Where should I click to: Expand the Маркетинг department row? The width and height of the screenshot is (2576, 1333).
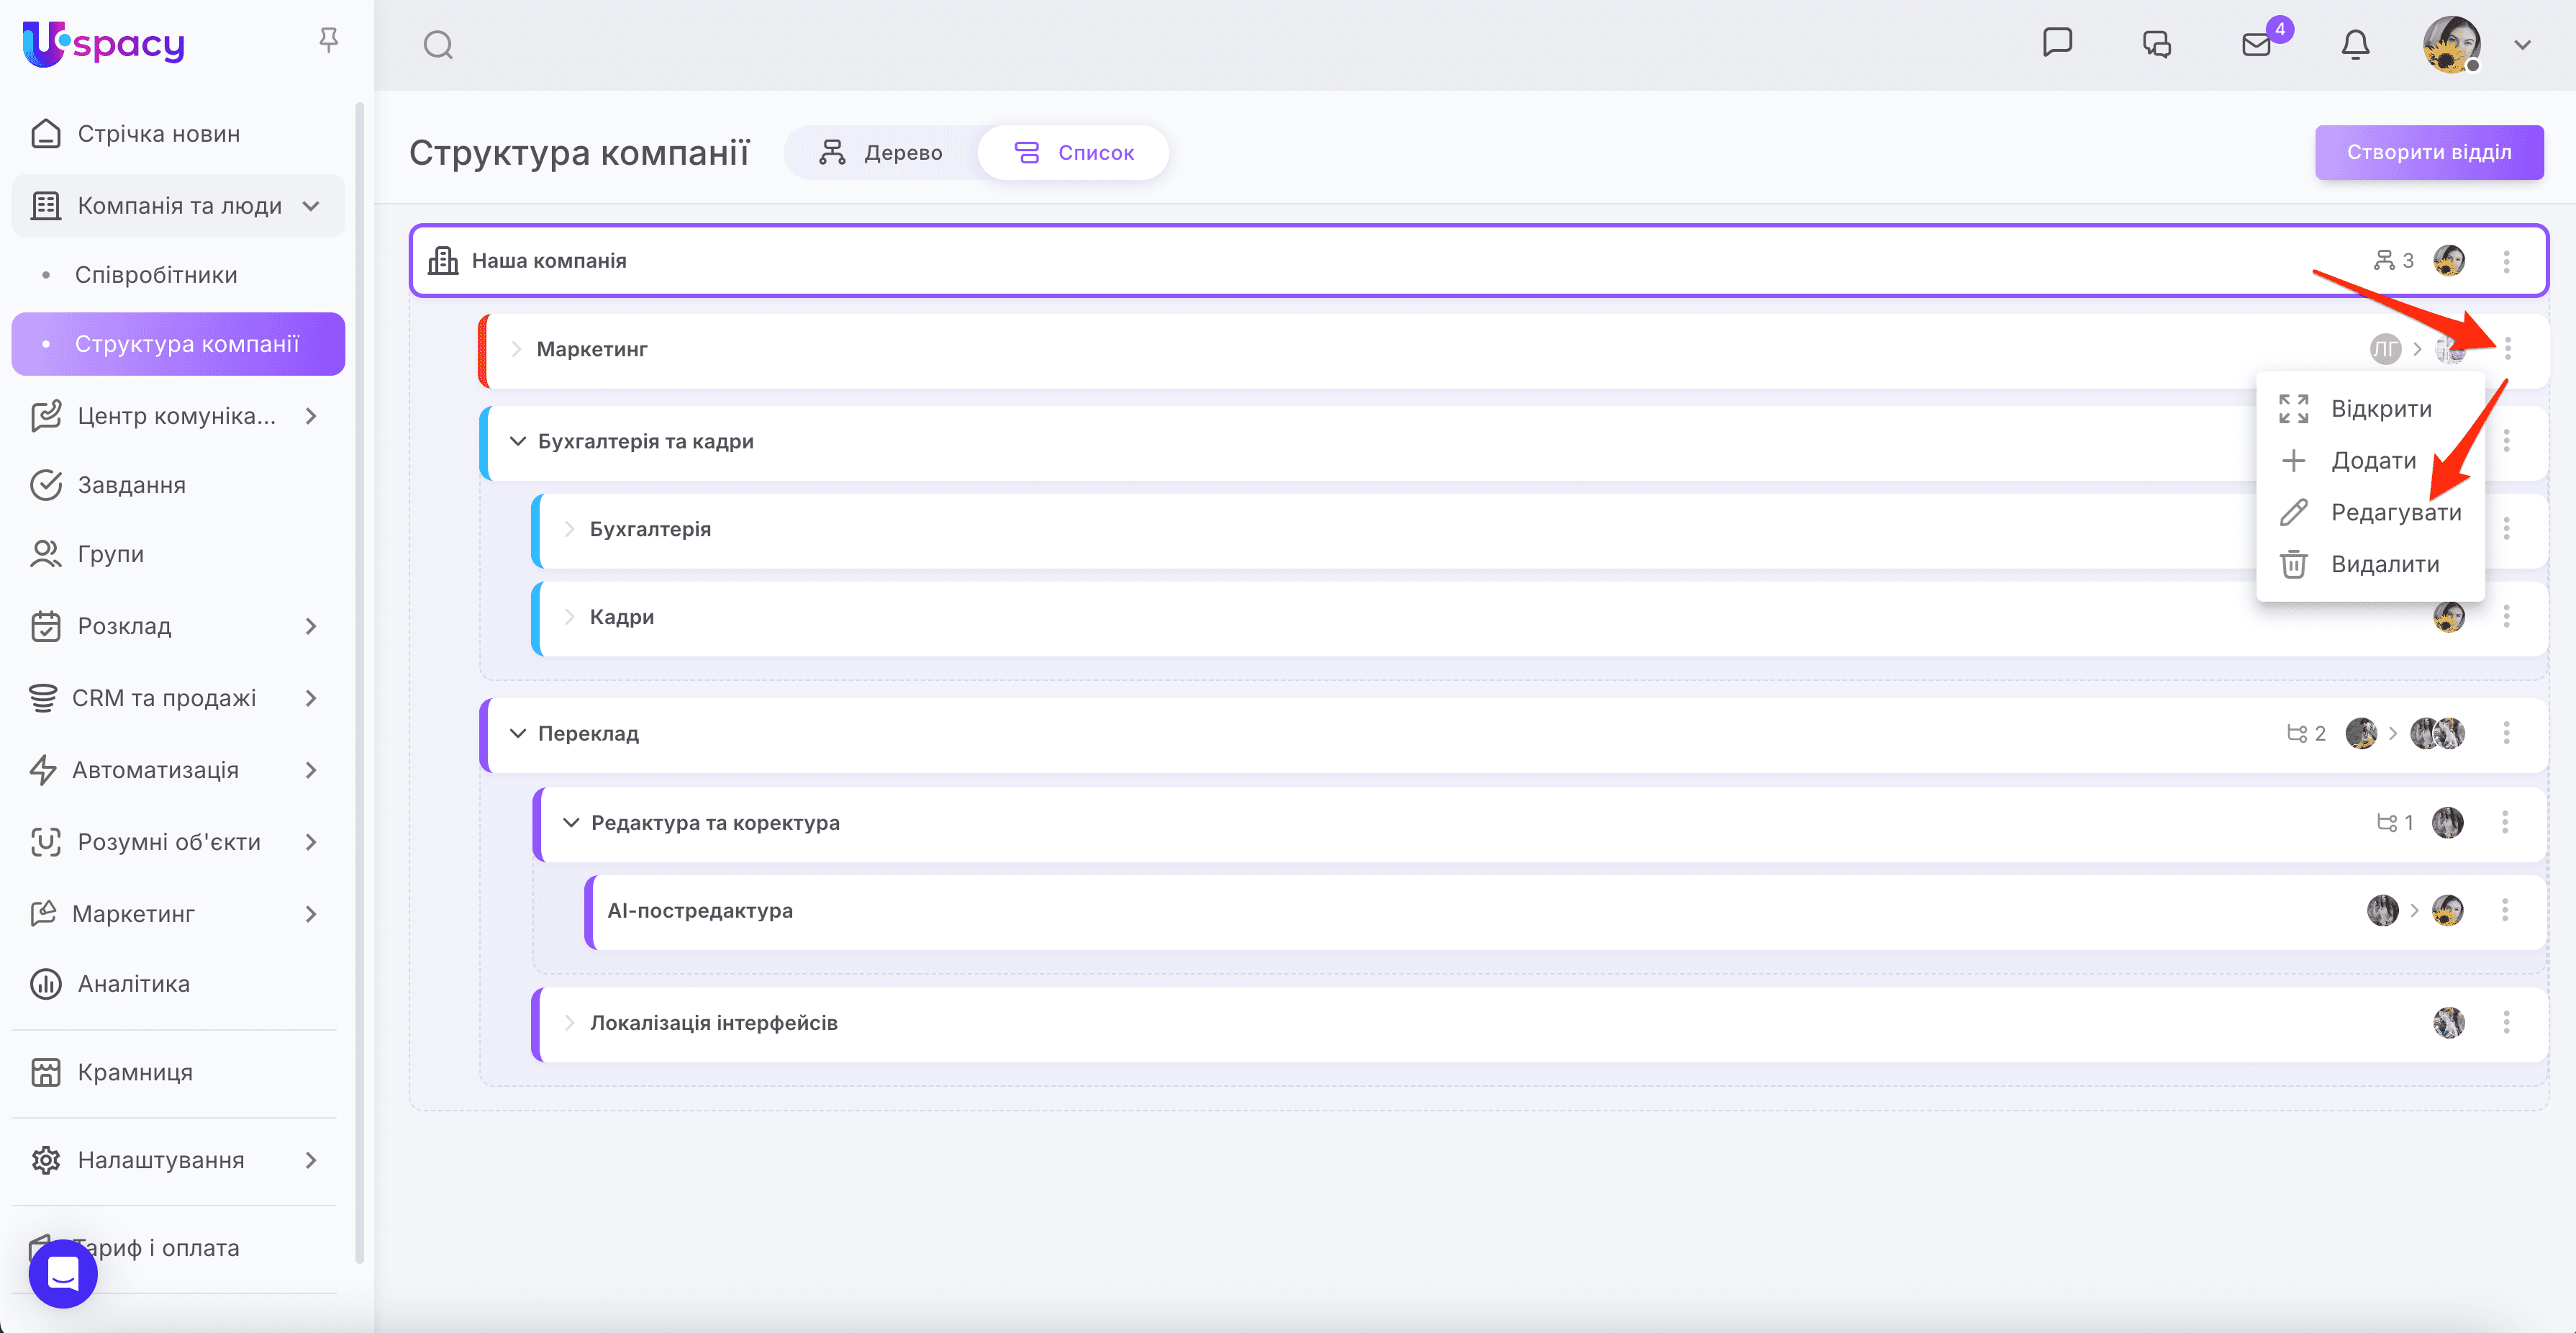pyautogui.click(x=516, y=349)
